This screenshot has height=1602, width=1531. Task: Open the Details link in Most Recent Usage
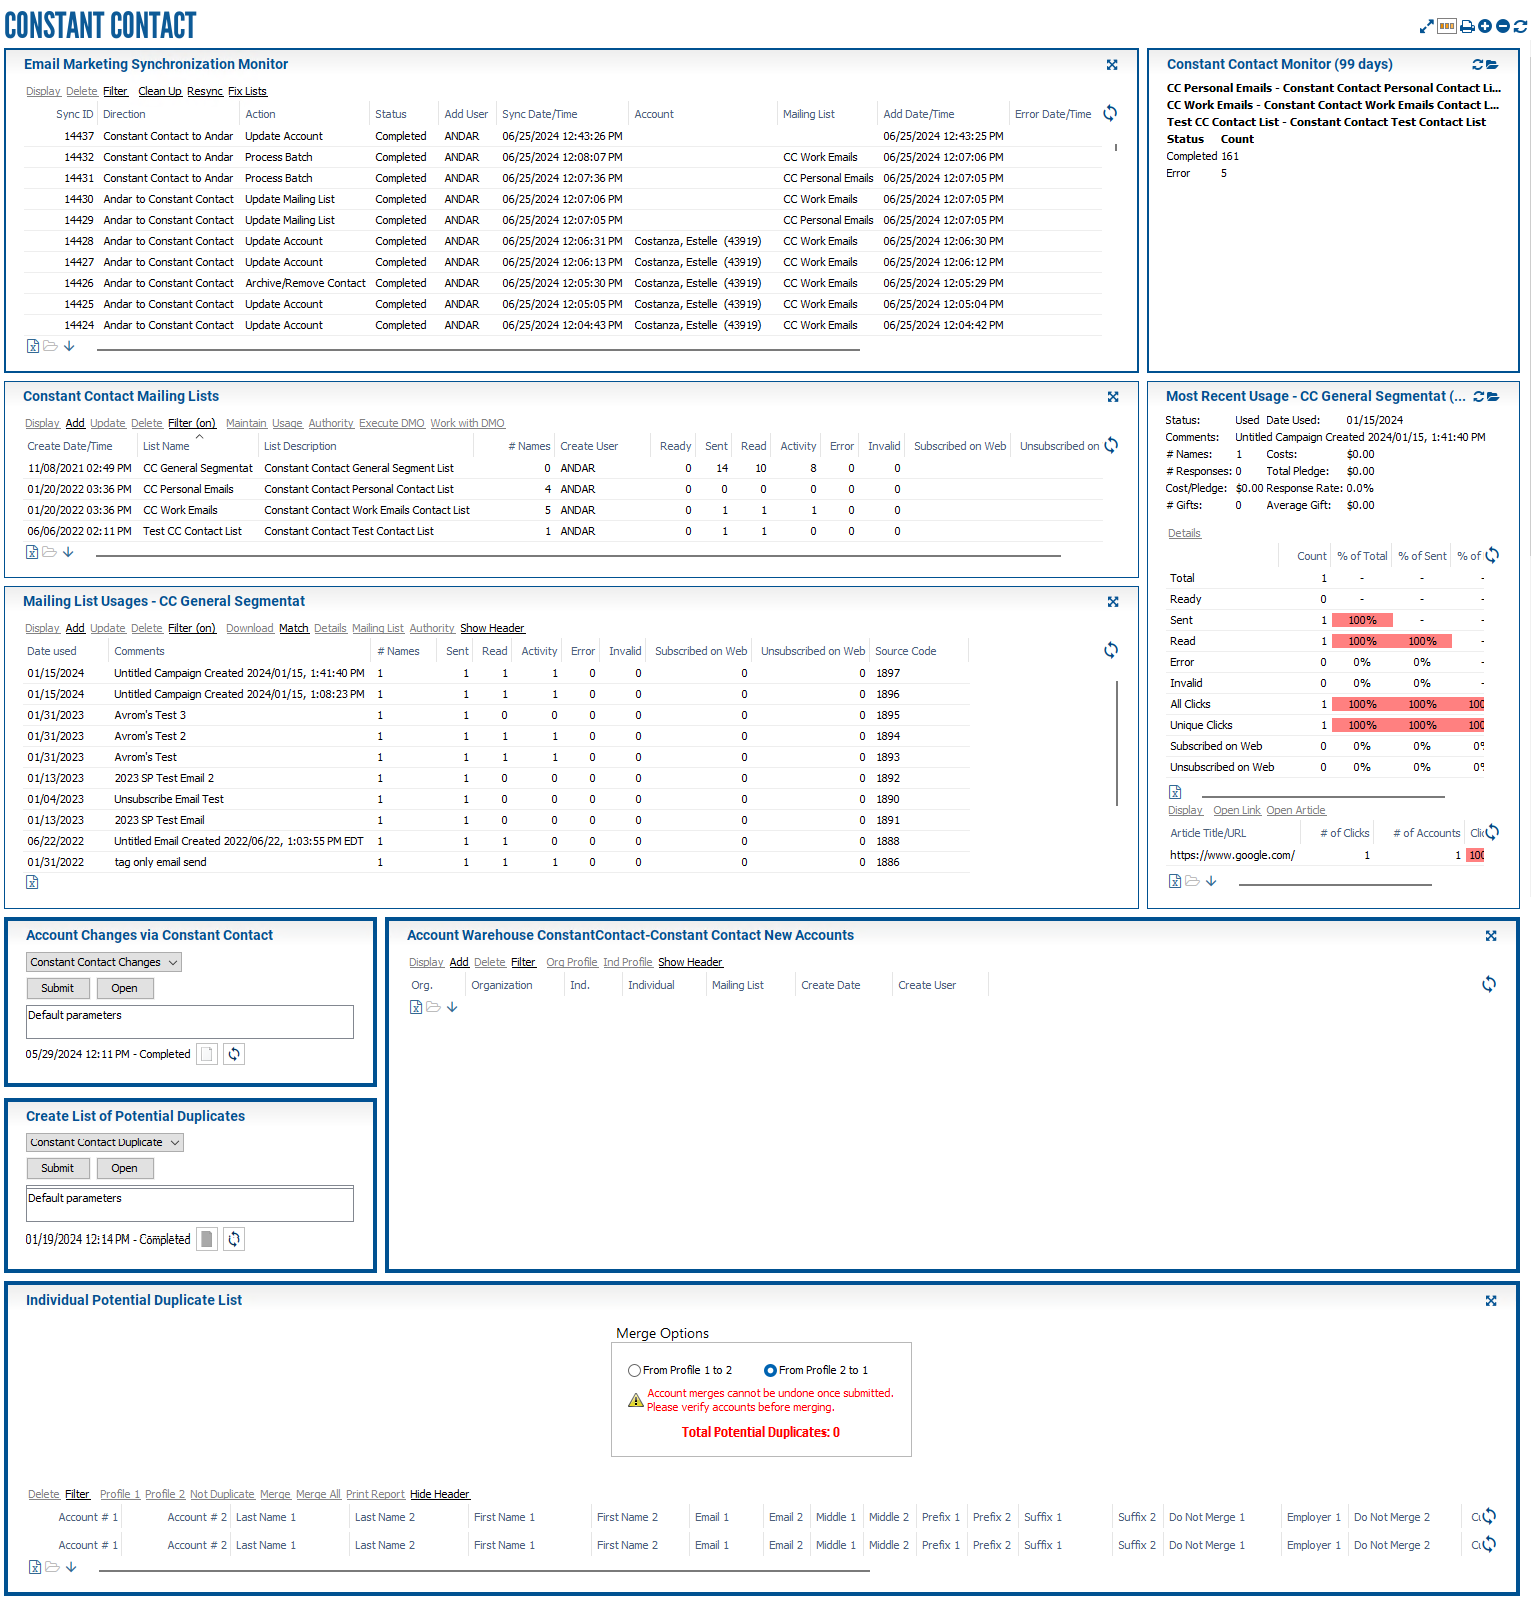pyautogui.click(x=1184, y=534)
